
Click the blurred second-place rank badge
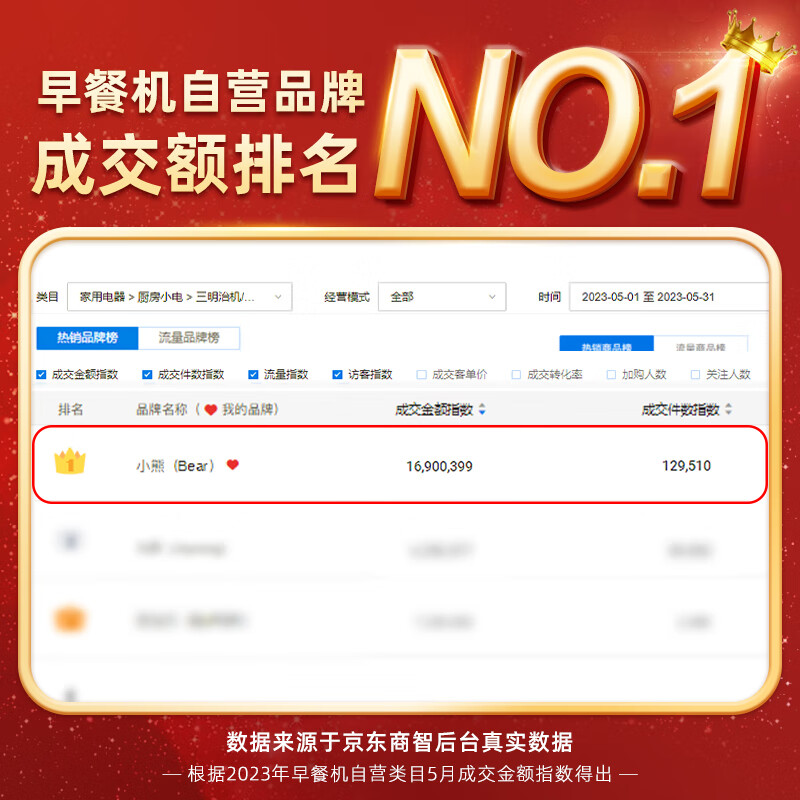(x=70, y=540)
